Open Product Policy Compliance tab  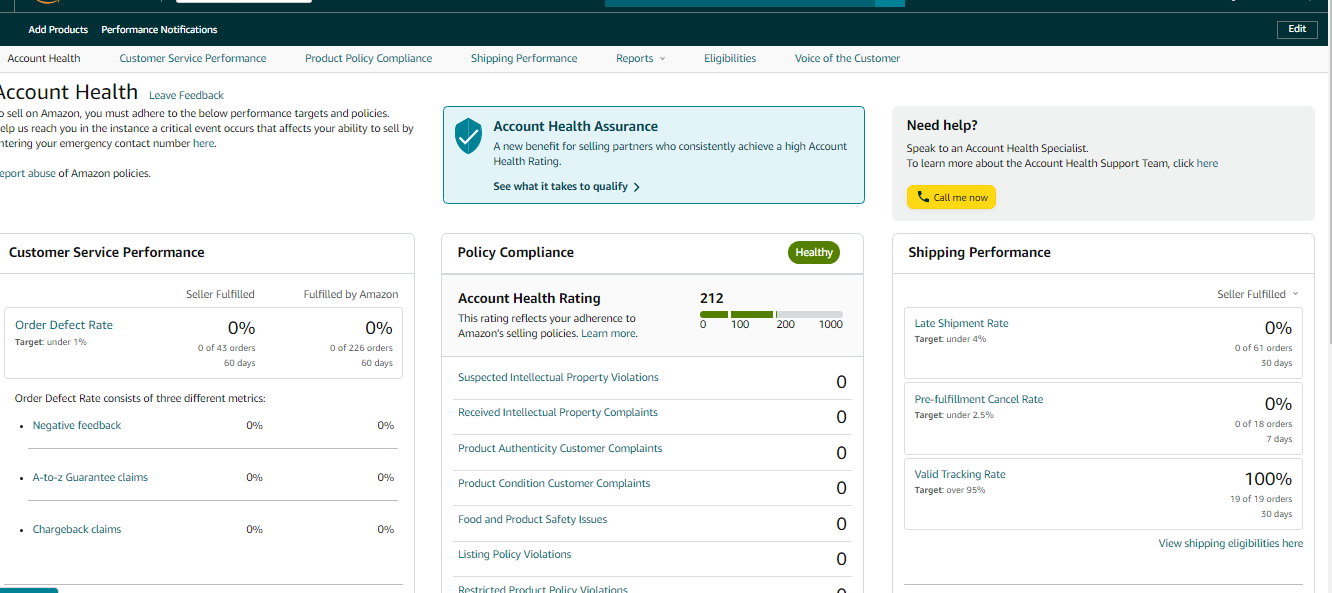369,58
